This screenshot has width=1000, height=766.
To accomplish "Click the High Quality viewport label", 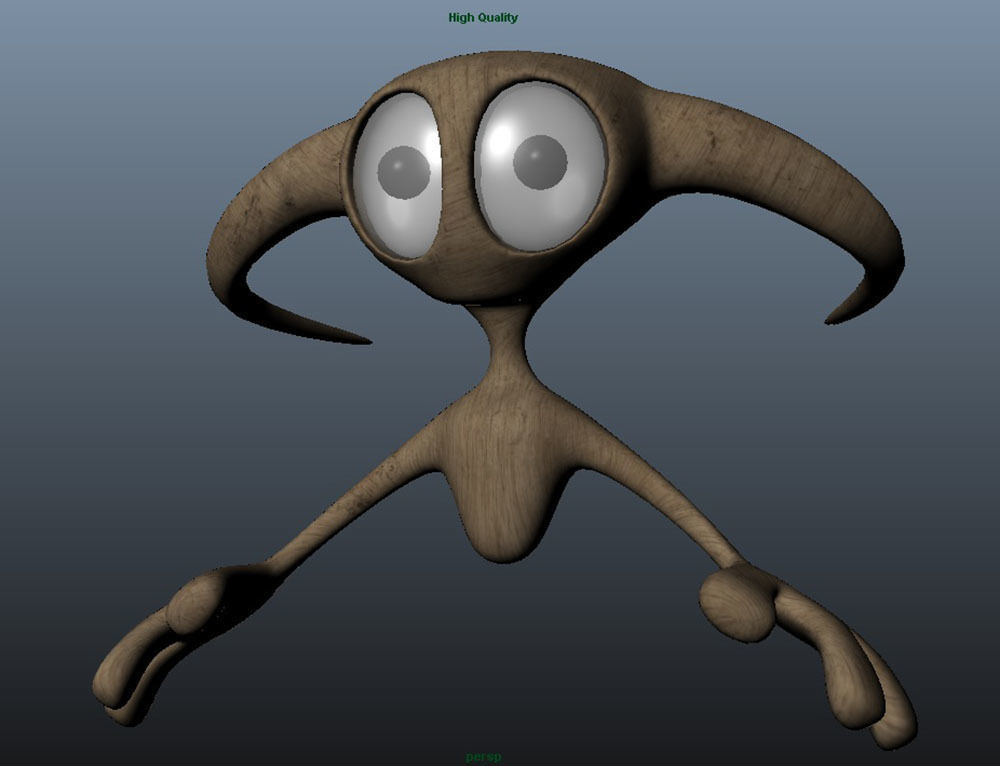I will [482, 16].
